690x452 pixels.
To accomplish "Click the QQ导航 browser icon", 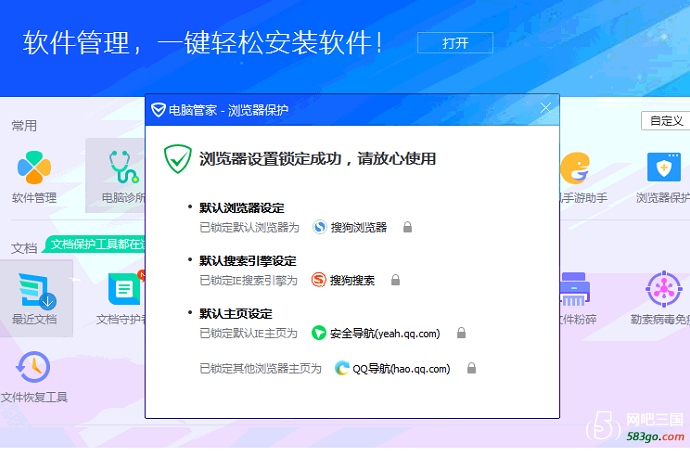I will (x=342, y=368).
